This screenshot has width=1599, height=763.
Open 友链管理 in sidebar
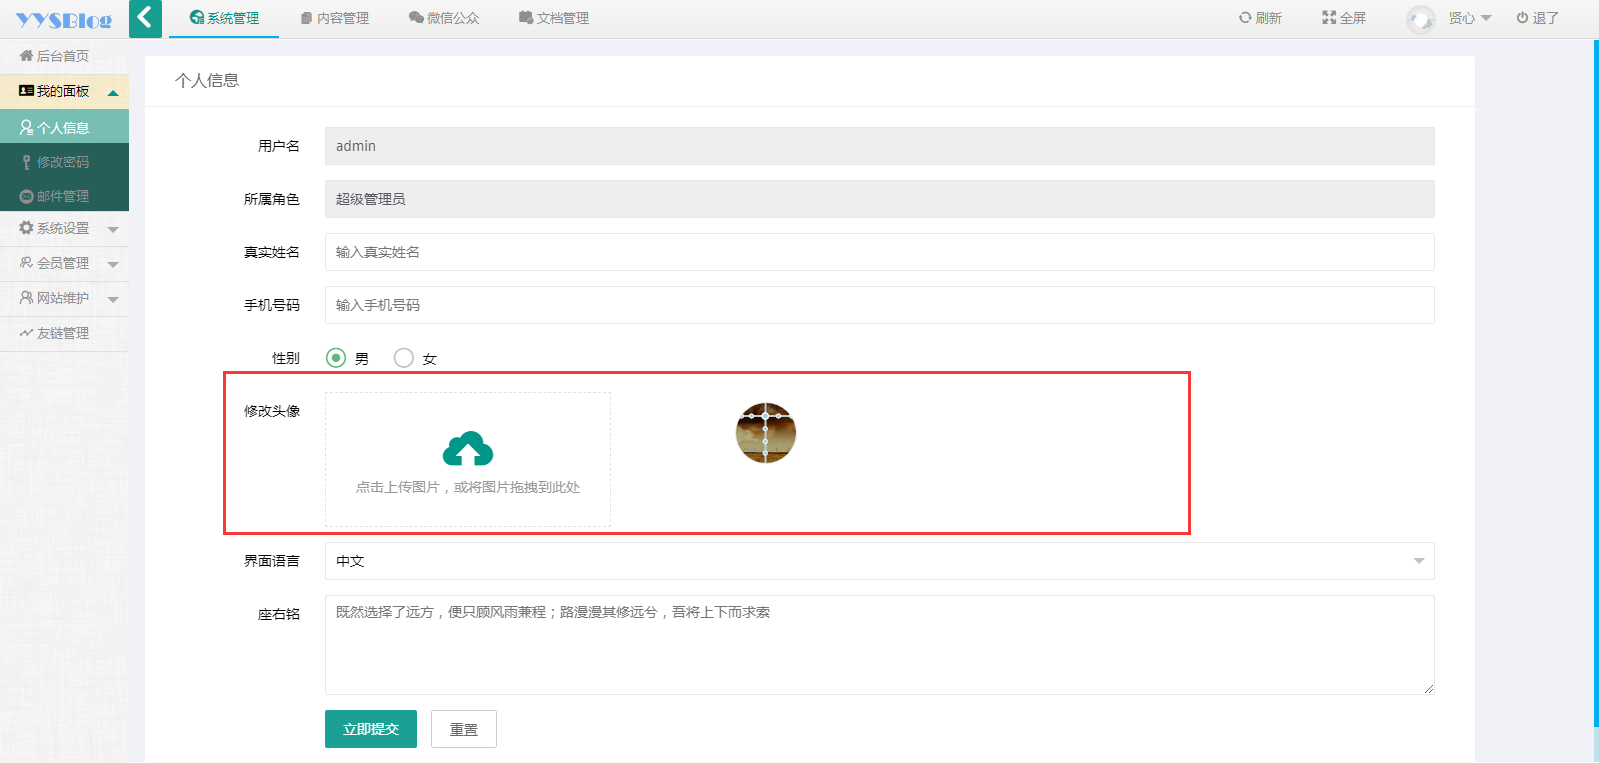(x=64, y=333)
